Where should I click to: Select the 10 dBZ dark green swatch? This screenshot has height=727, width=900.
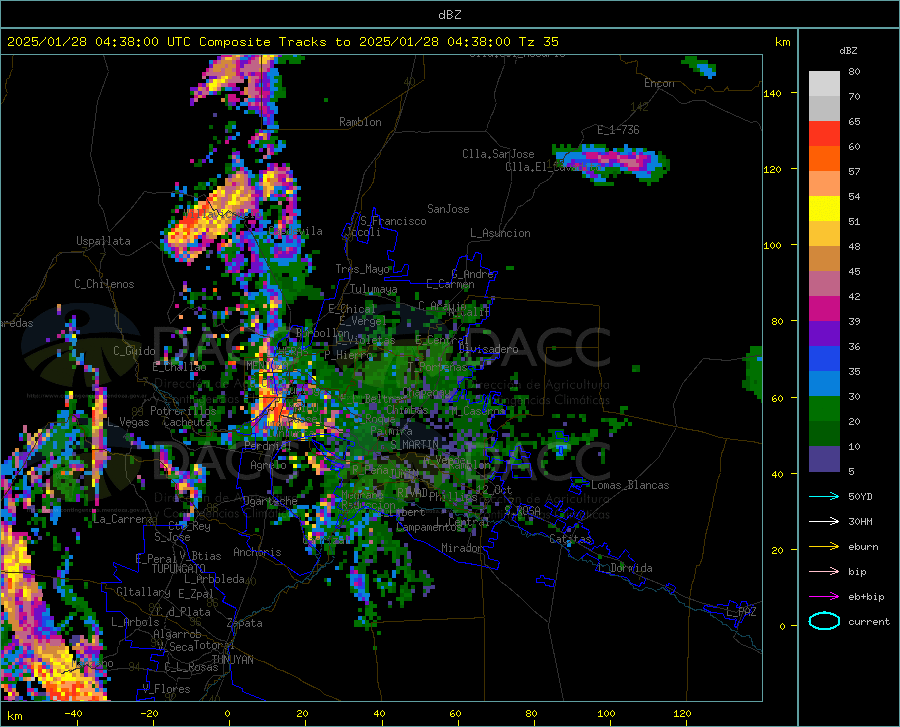click(824, 434)
